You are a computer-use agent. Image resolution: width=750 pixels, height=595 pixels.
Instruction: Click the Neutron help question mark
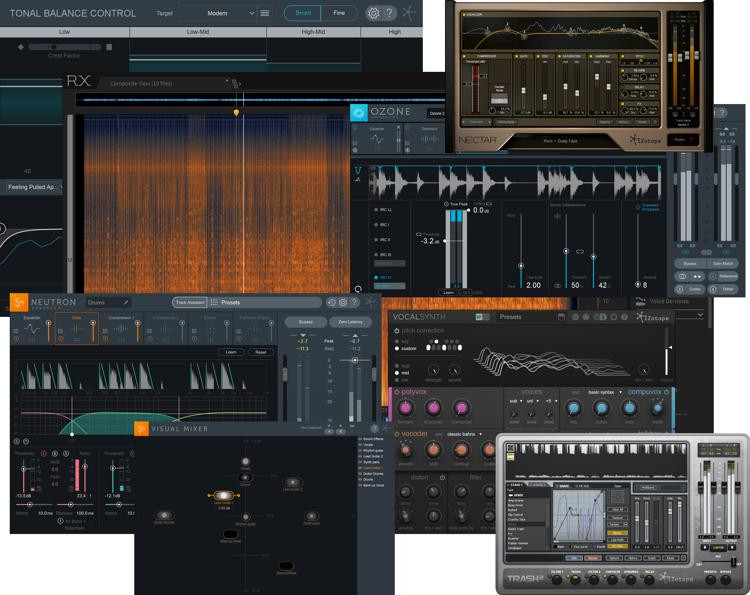pyautogui.click(x=355, y=302)
